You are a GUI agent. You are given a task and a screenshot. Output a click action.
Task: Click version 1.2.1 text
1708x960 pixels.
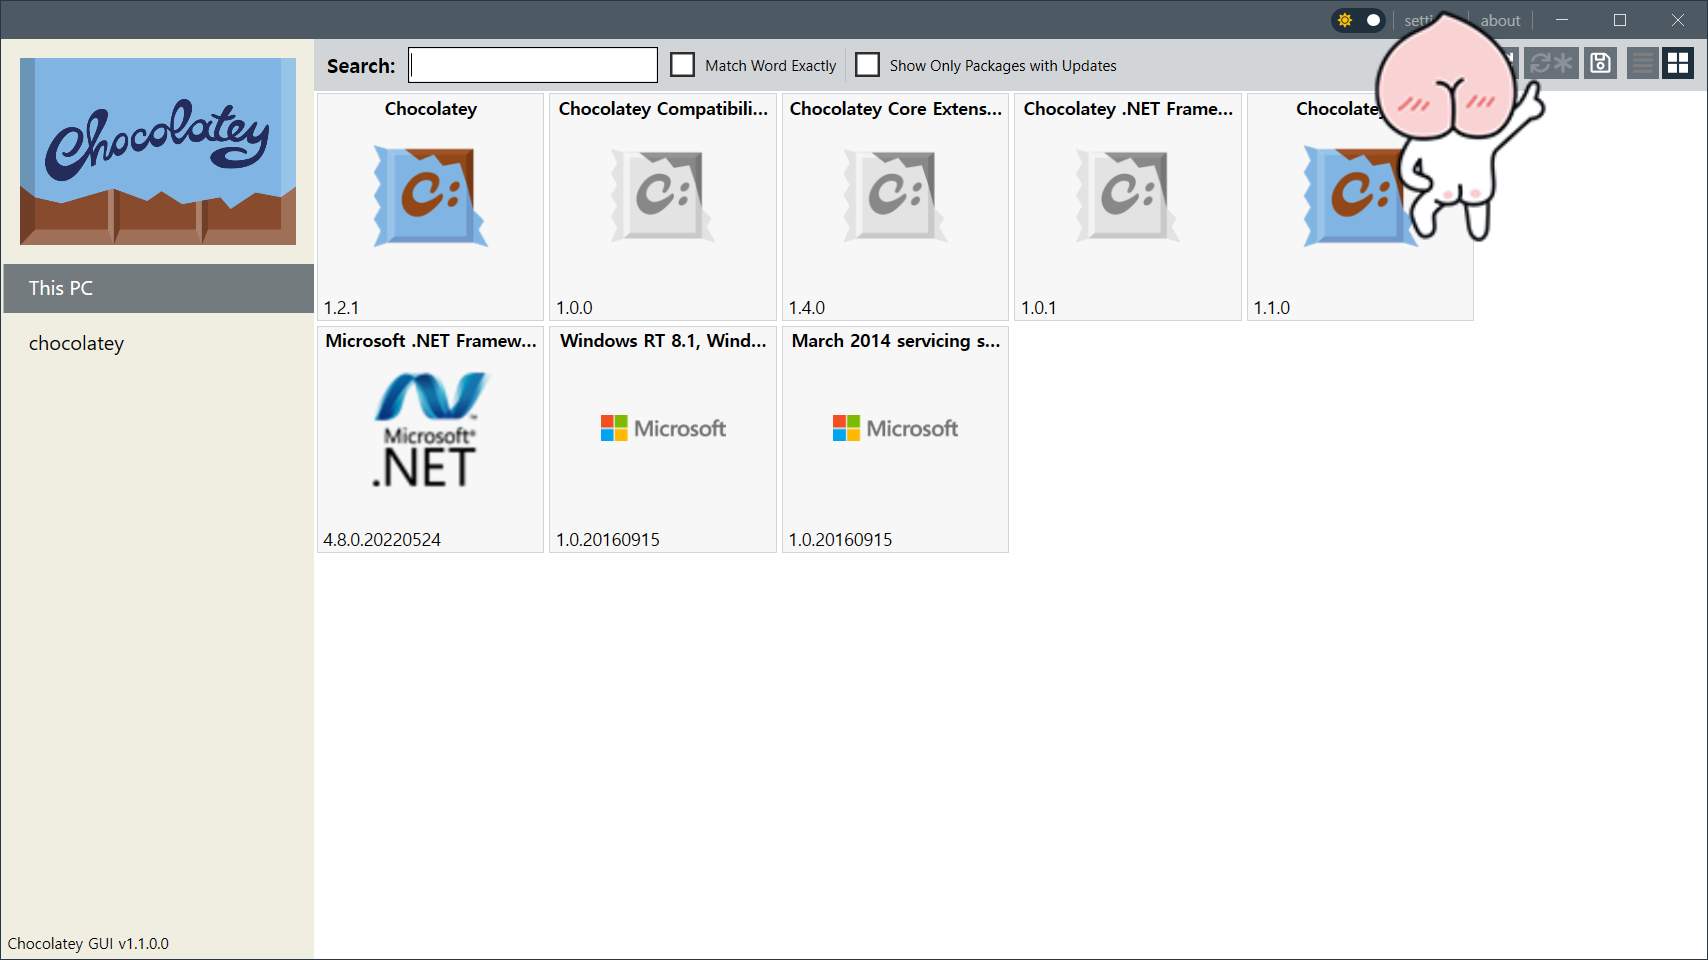pyautogui.click(x=341, y=308)
